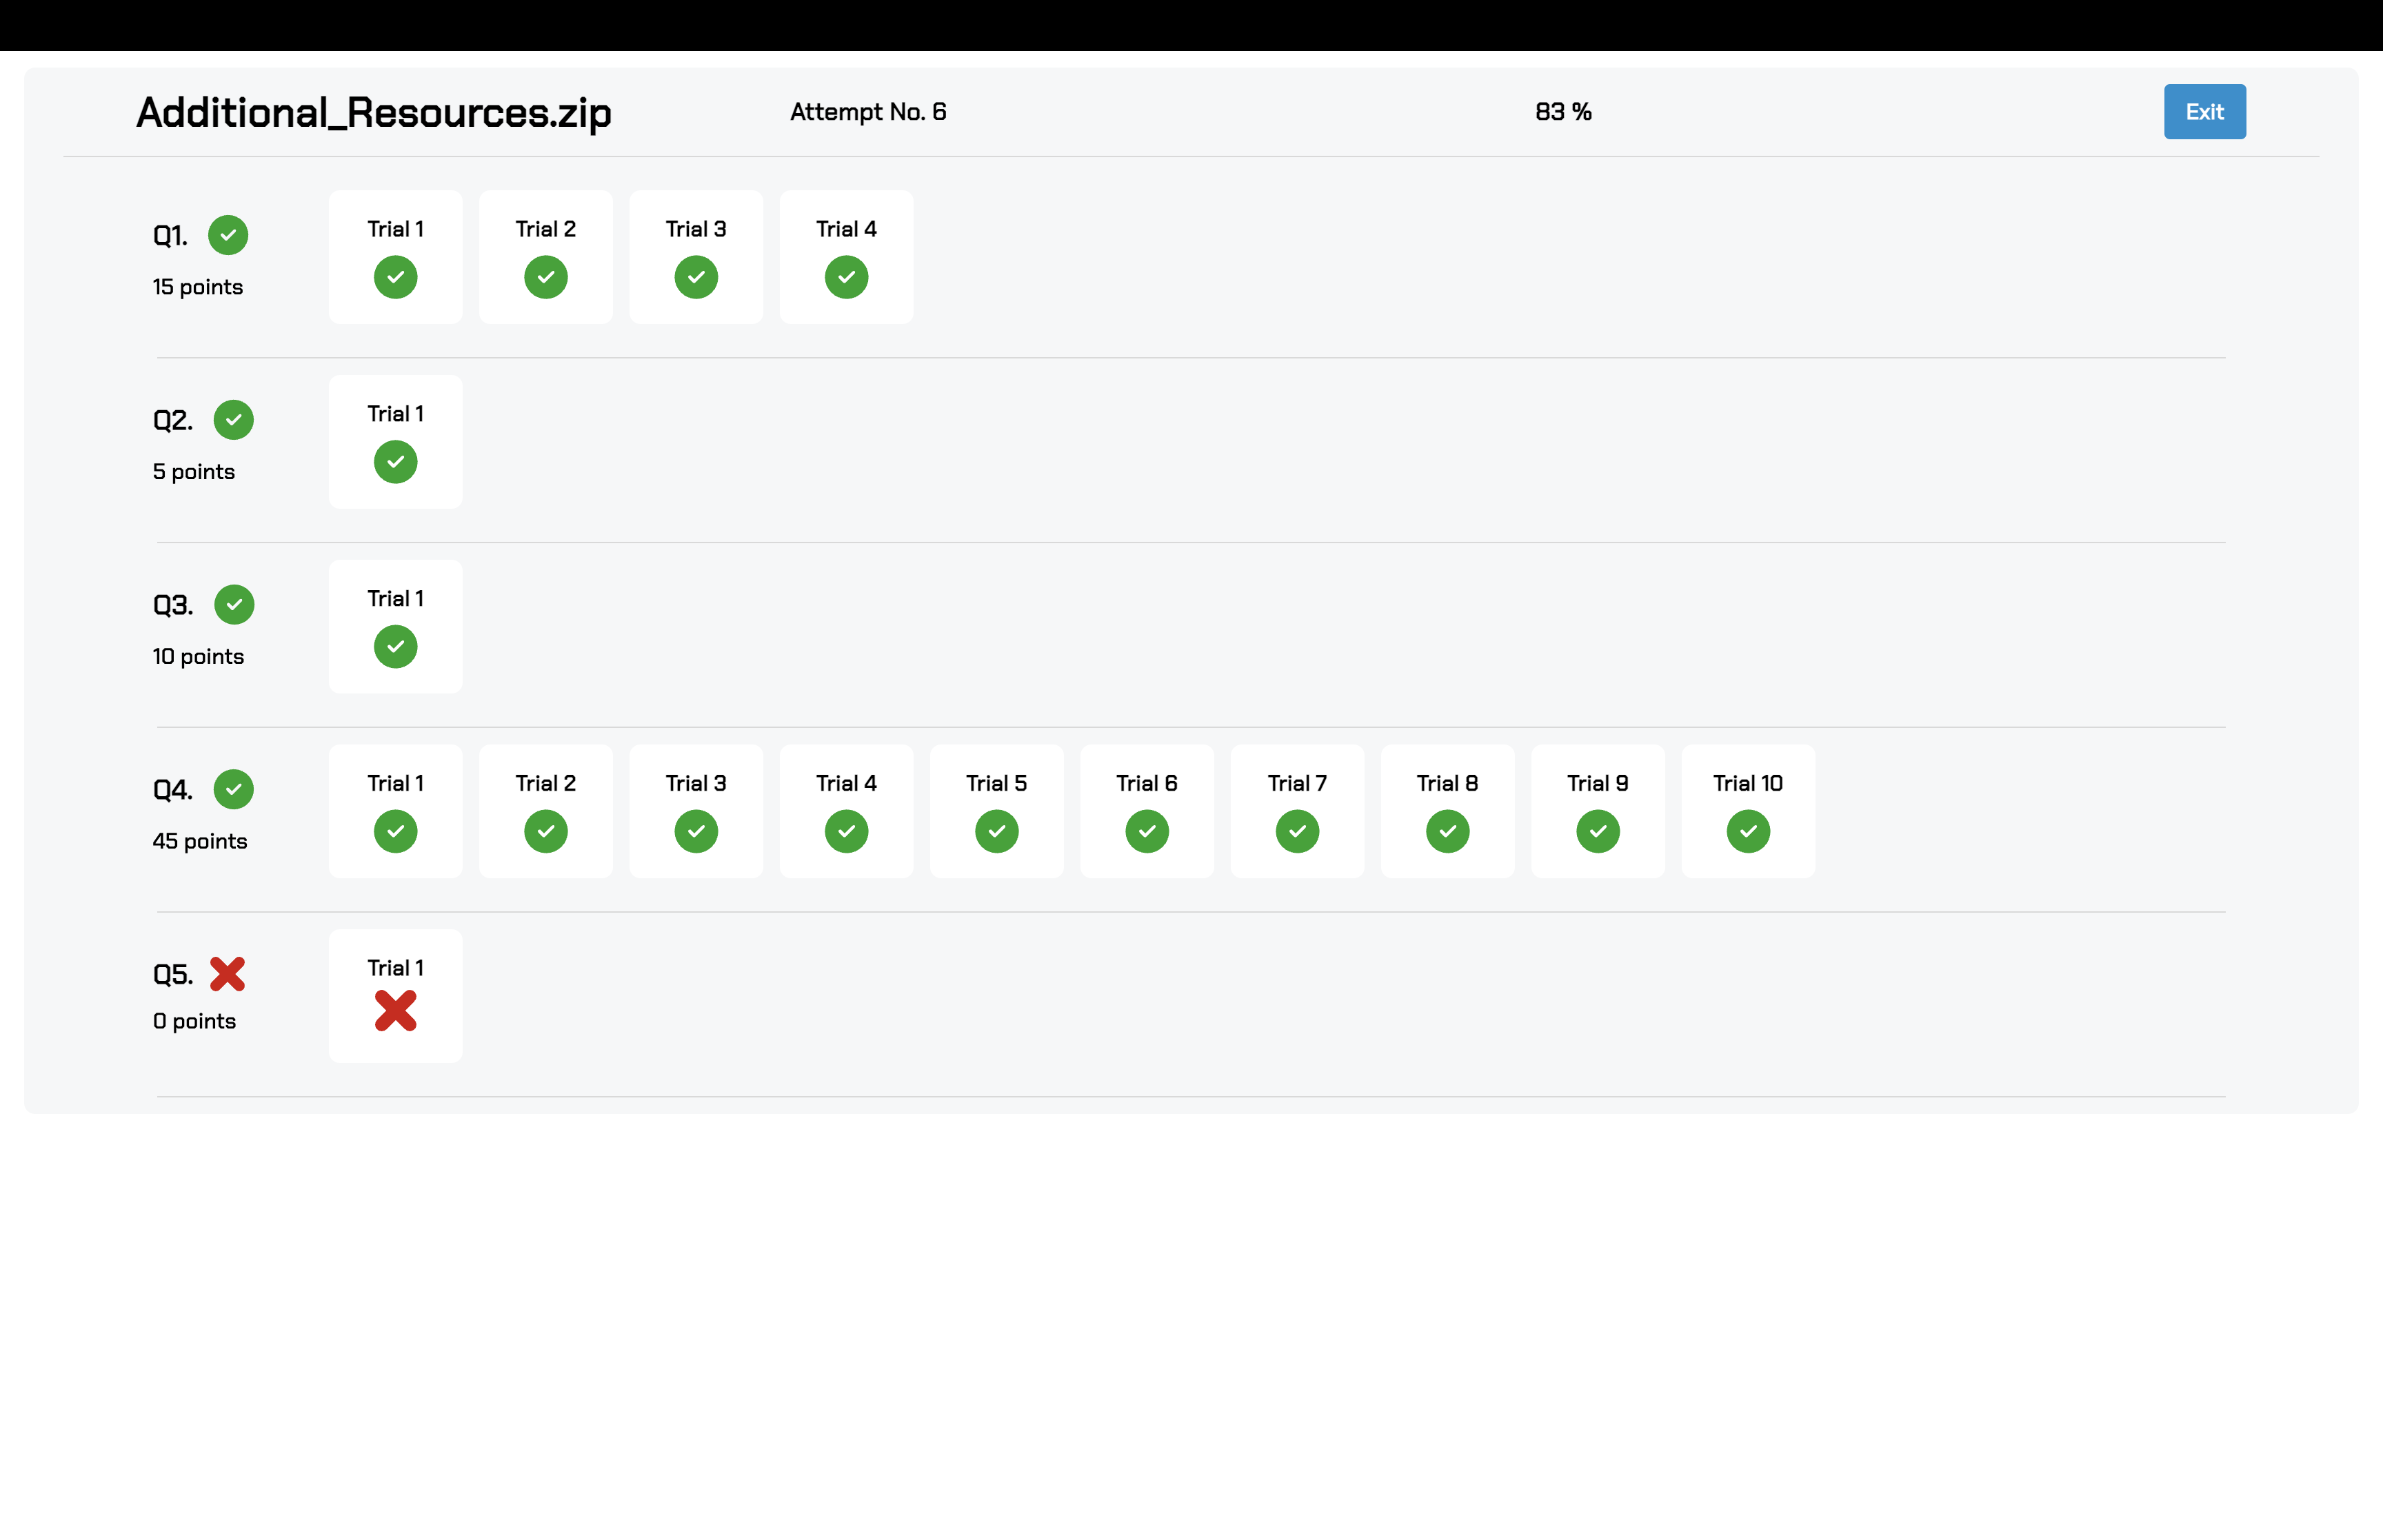Click the 0 points text
Viewport: 2383px width, 1540px height.
[194, 1021]
